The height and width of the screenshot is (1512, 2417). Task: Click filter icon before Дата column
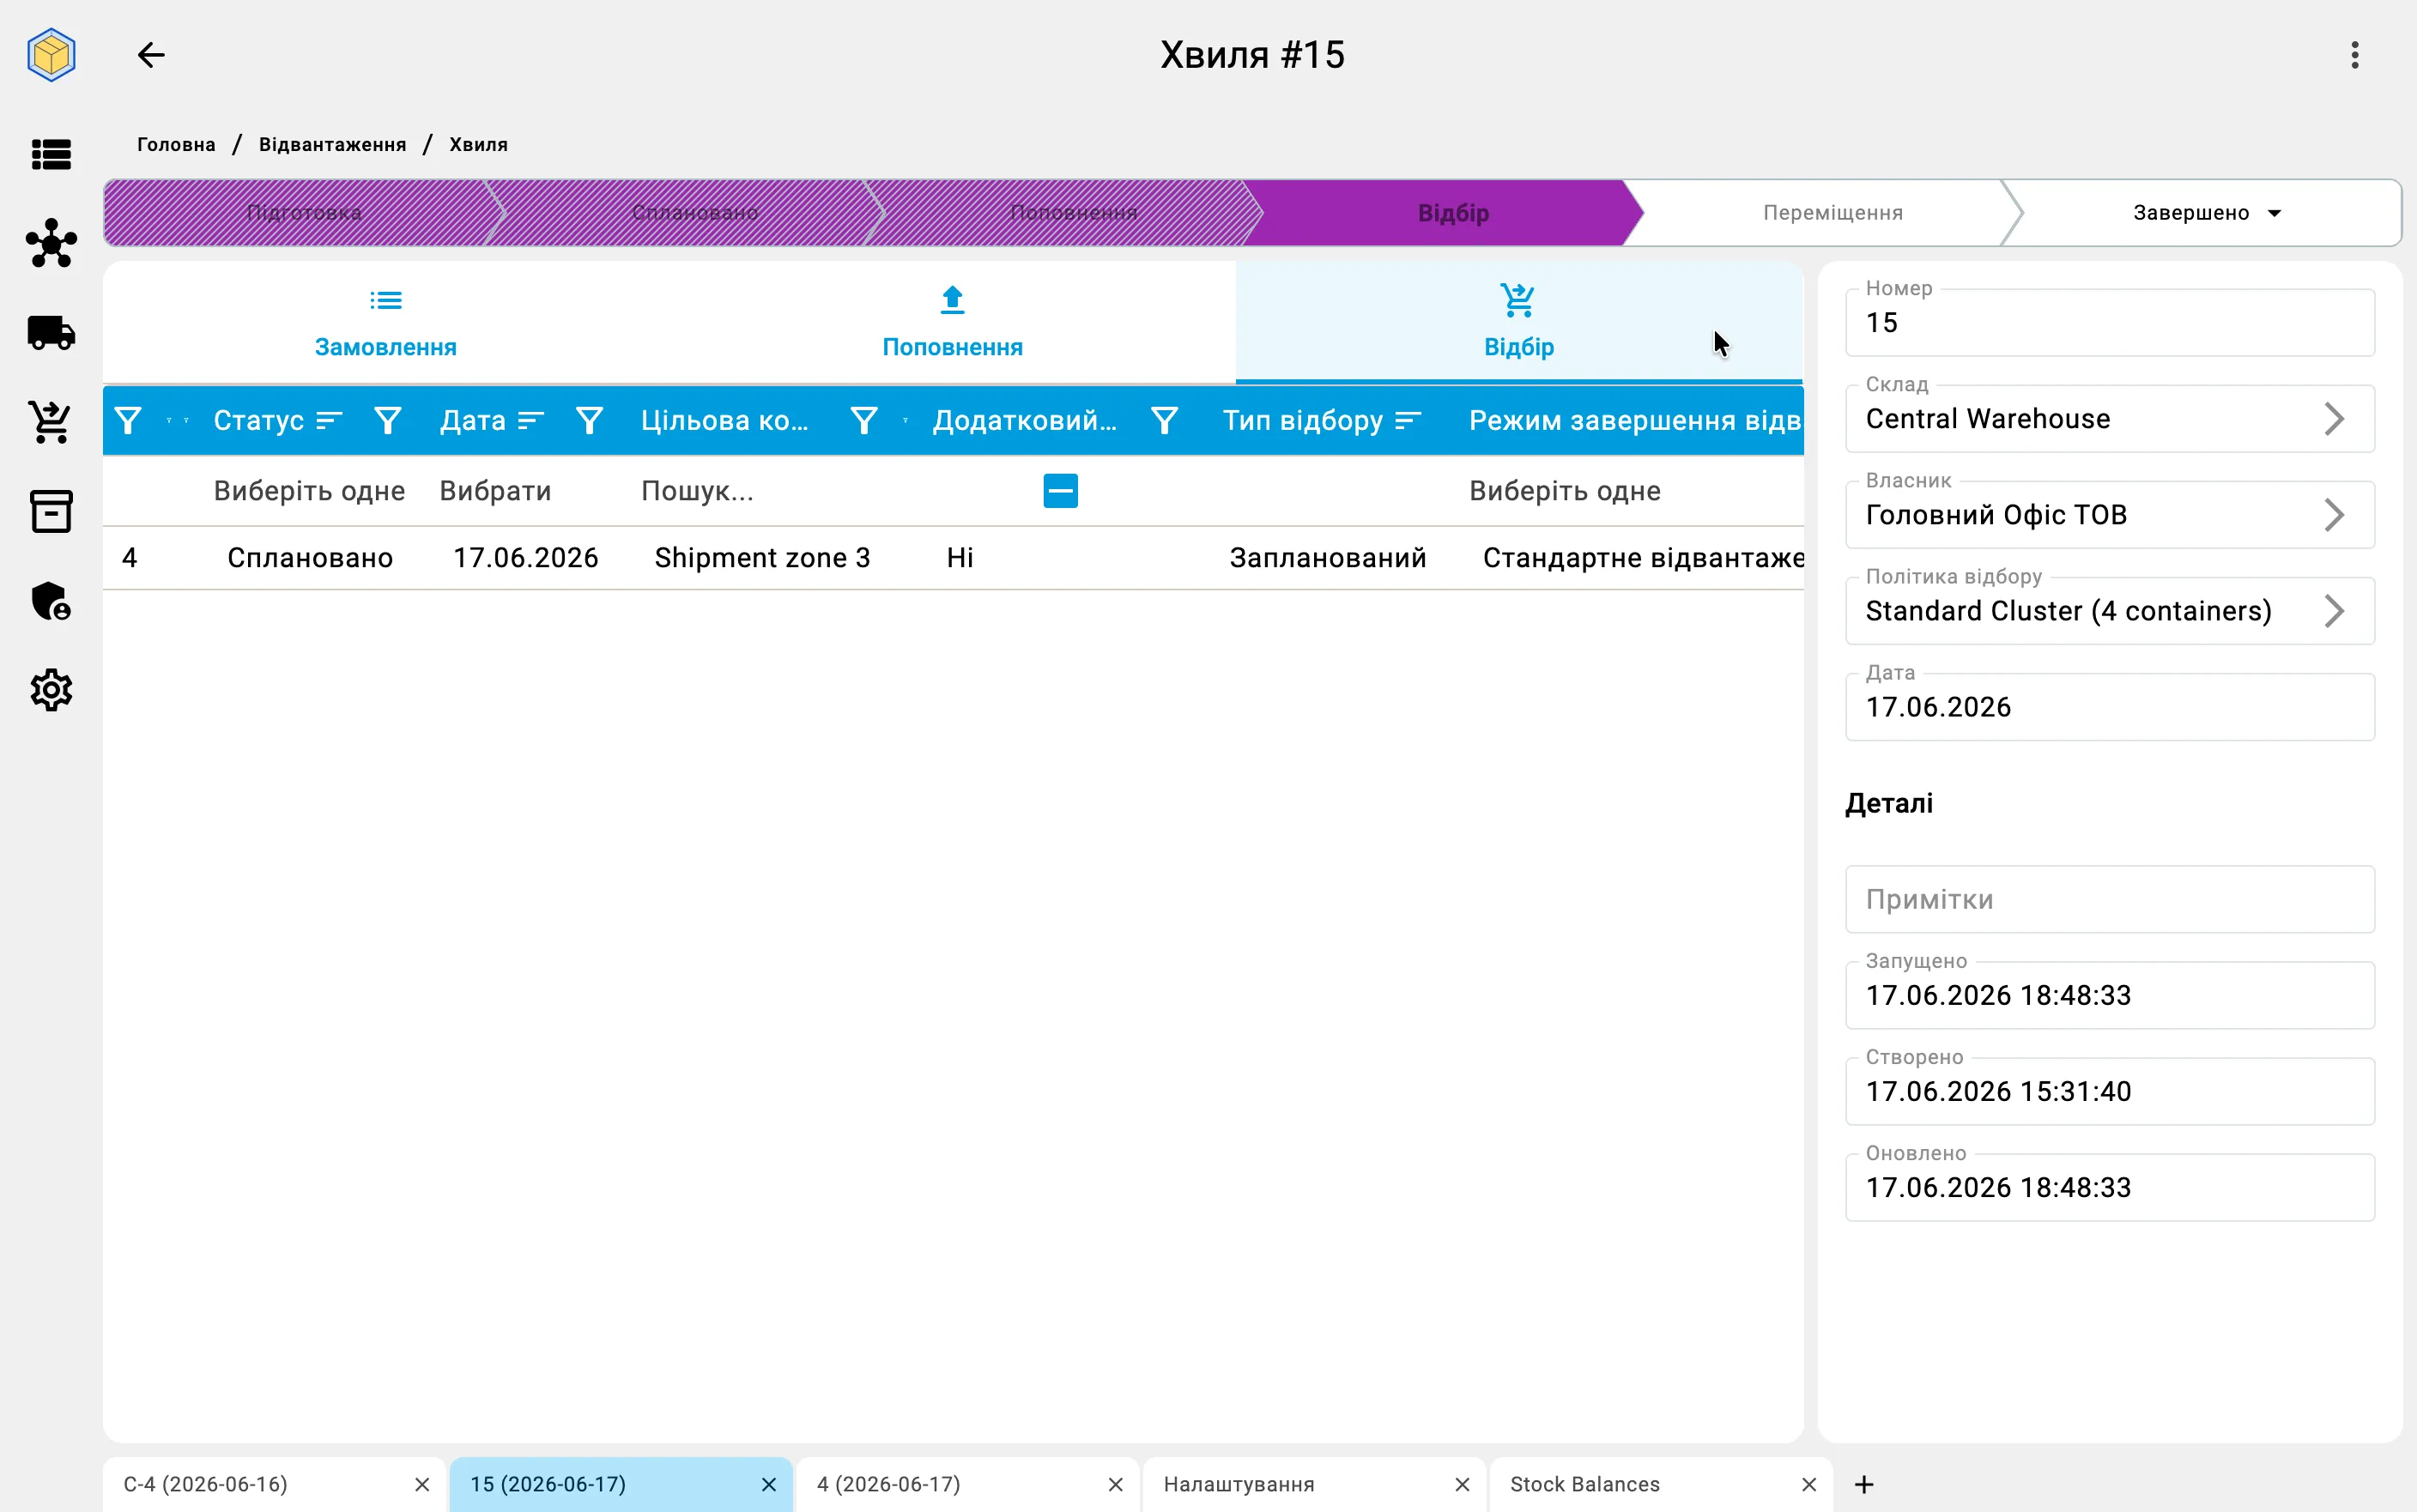pos(388,421)
